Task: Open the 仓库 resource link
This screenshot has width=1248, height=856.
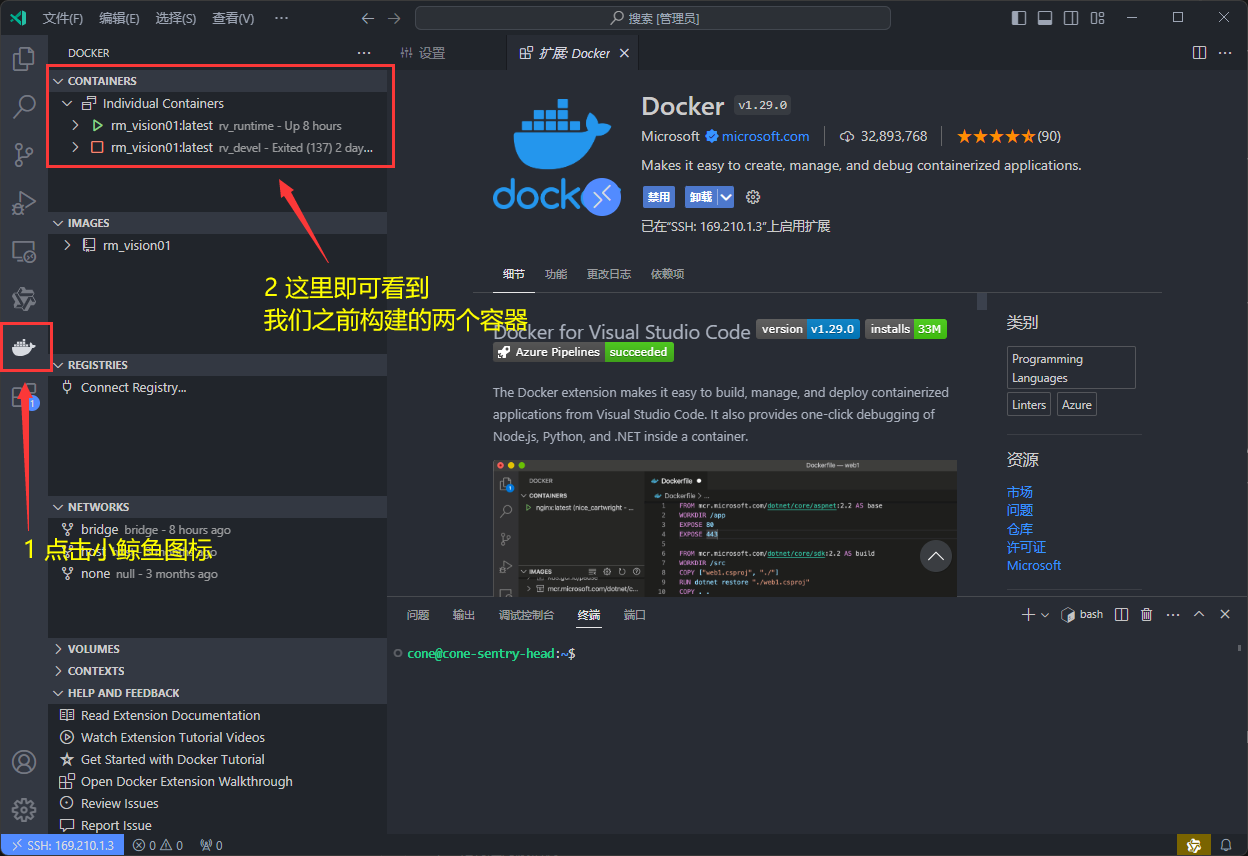Action: [1020, 529]
